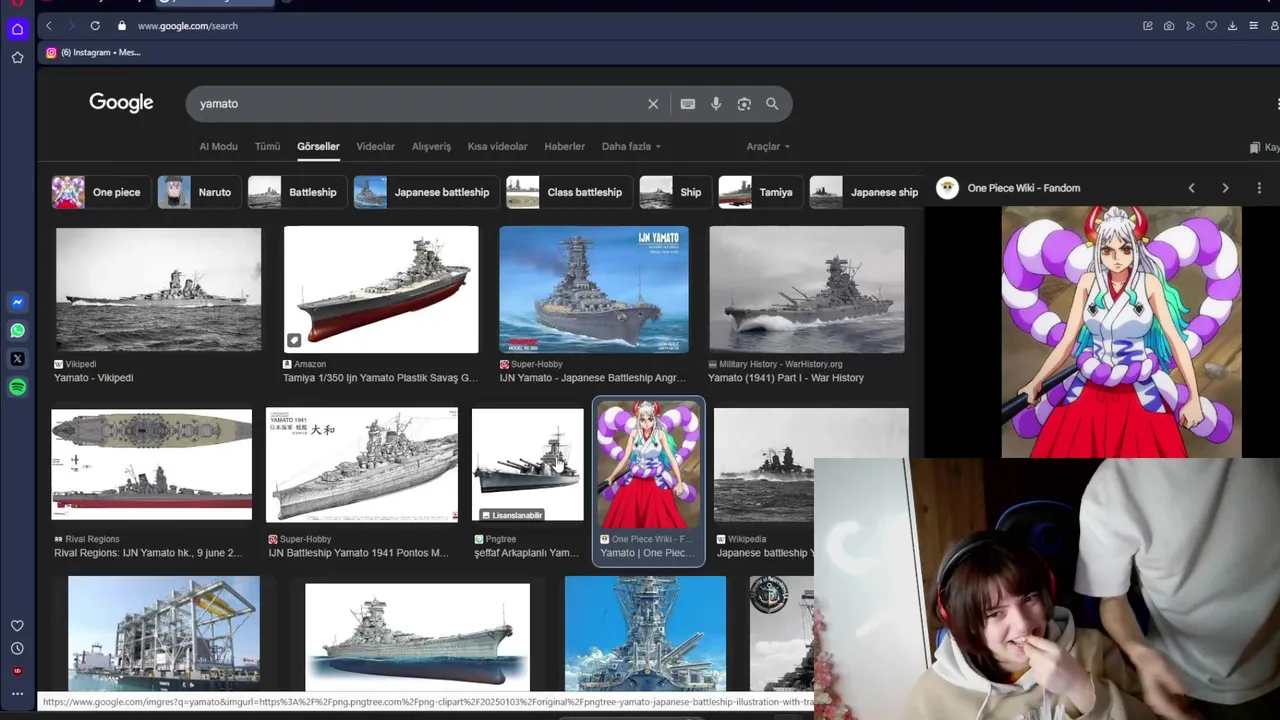1280x720 pixels.
Task: Open the bookmarks star in the sidebar
Action: [x=17, y=58]
